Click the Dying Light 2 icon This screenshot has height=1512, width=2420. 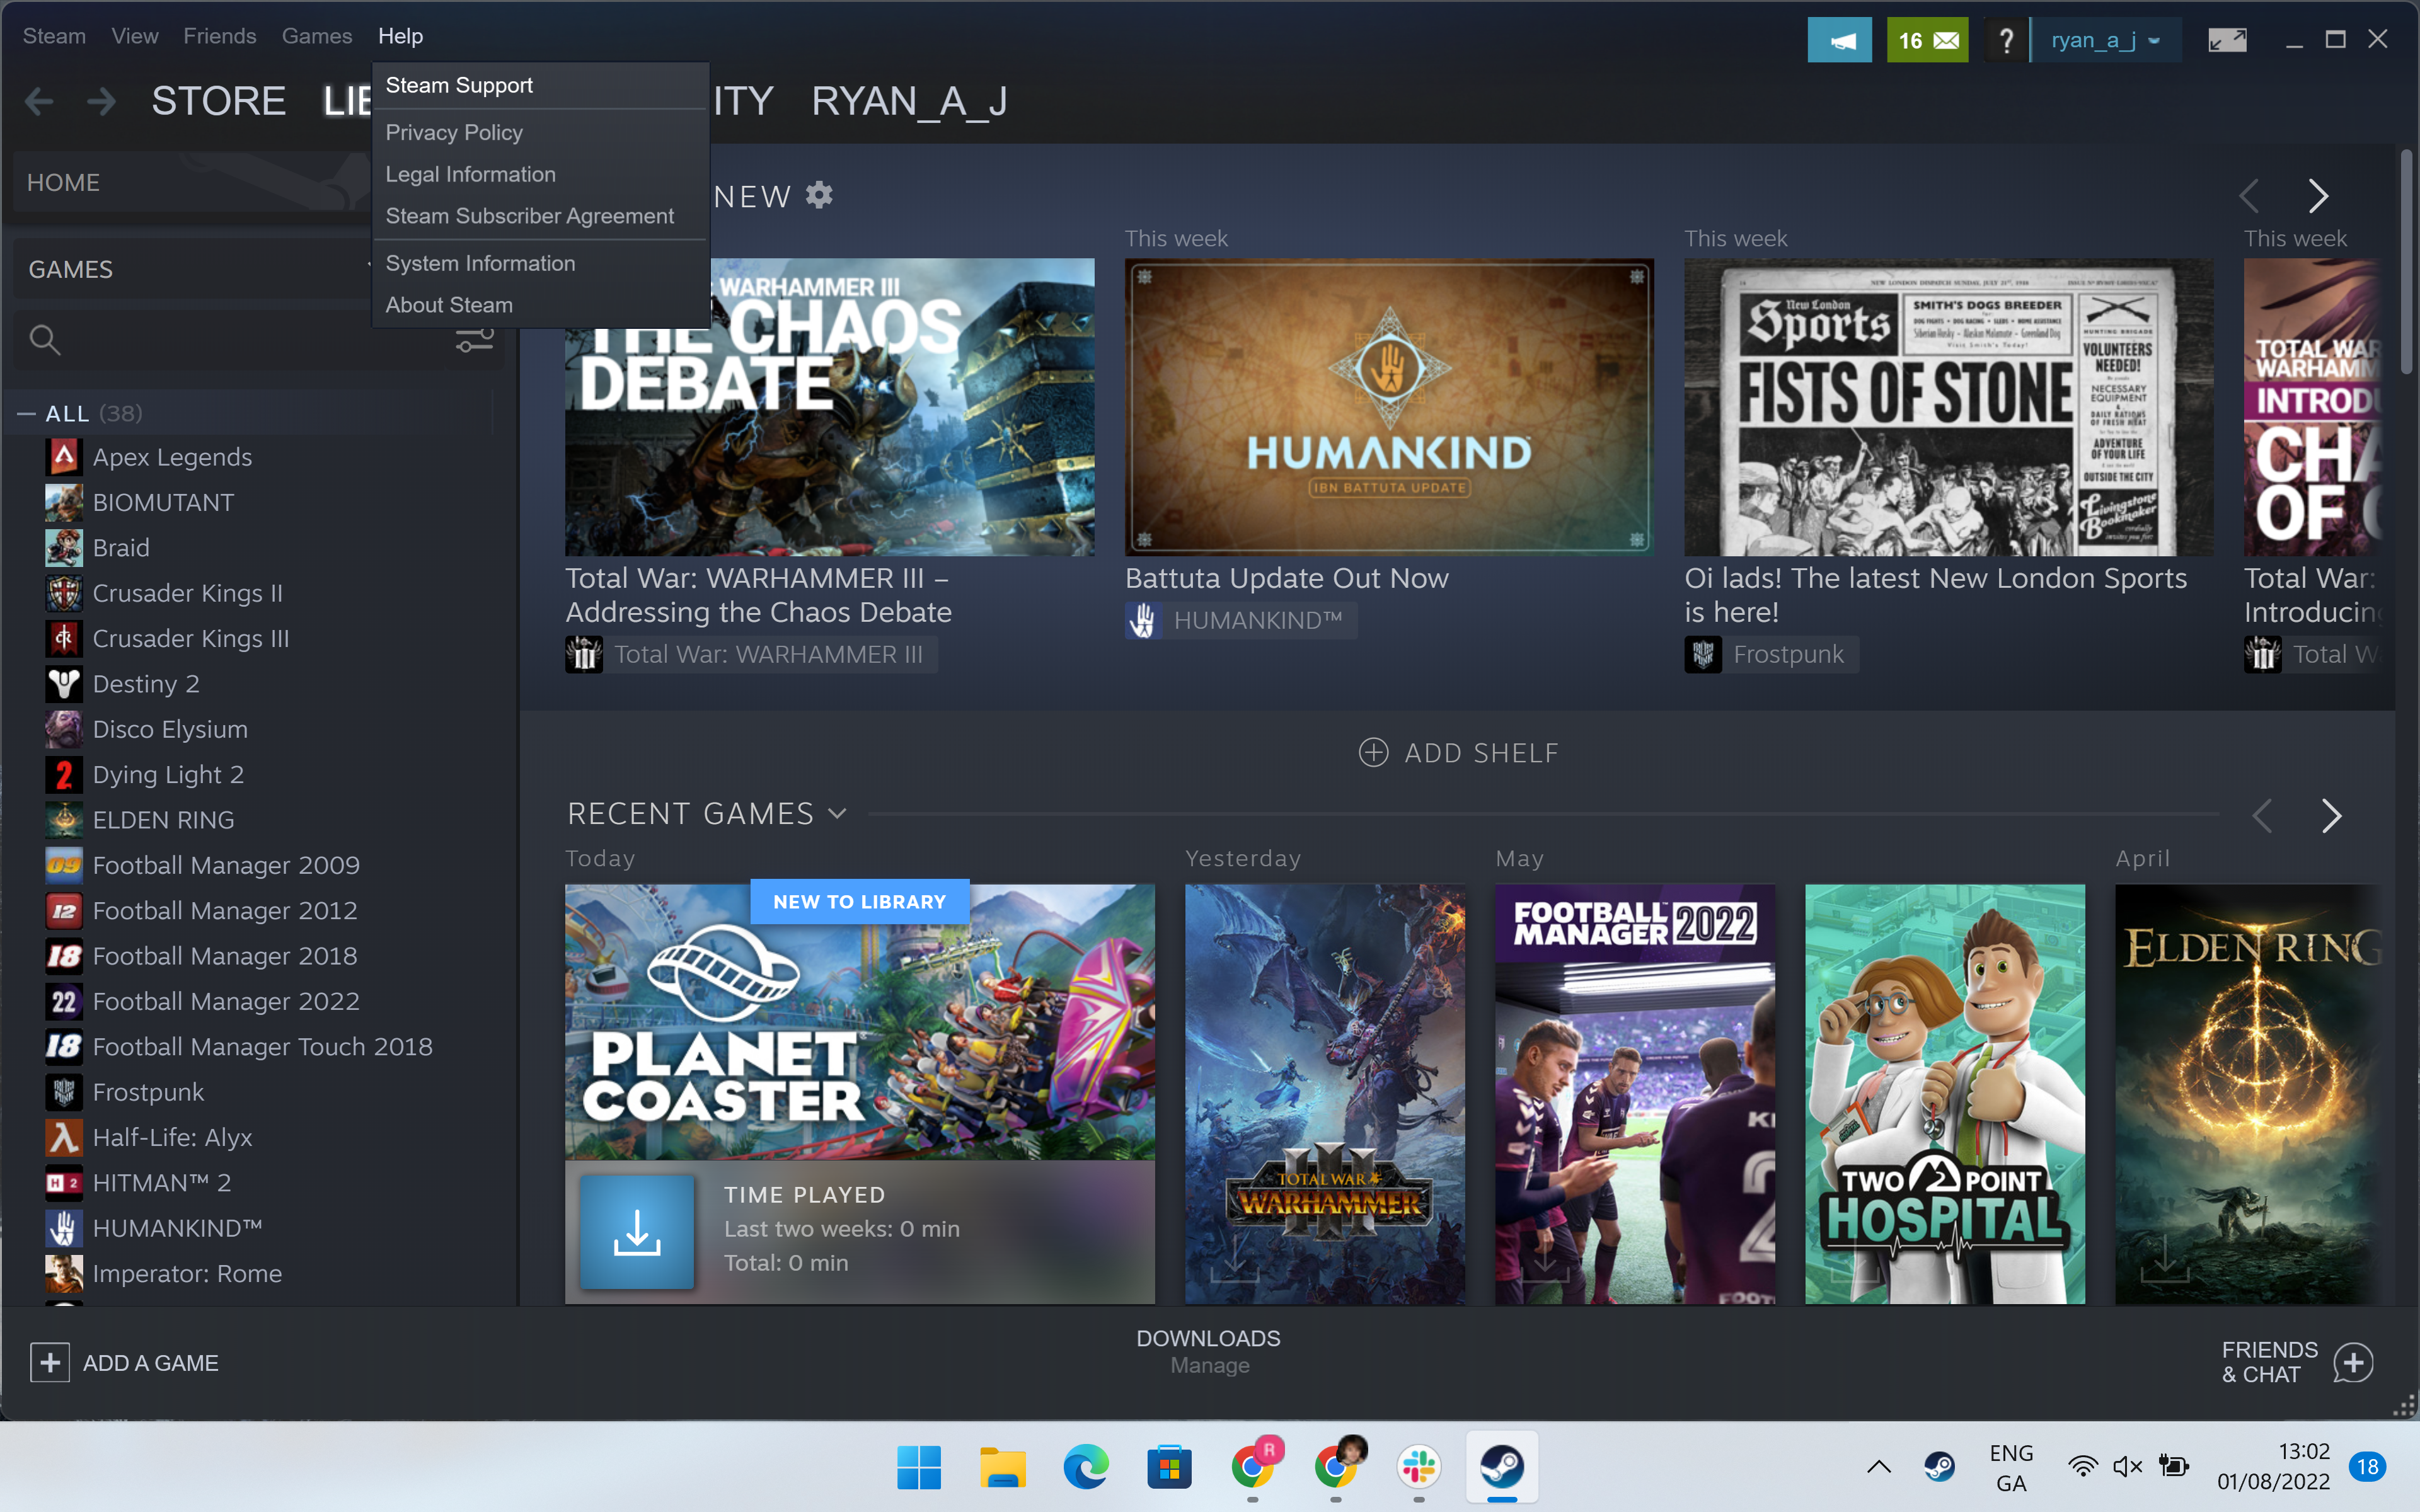64,775
